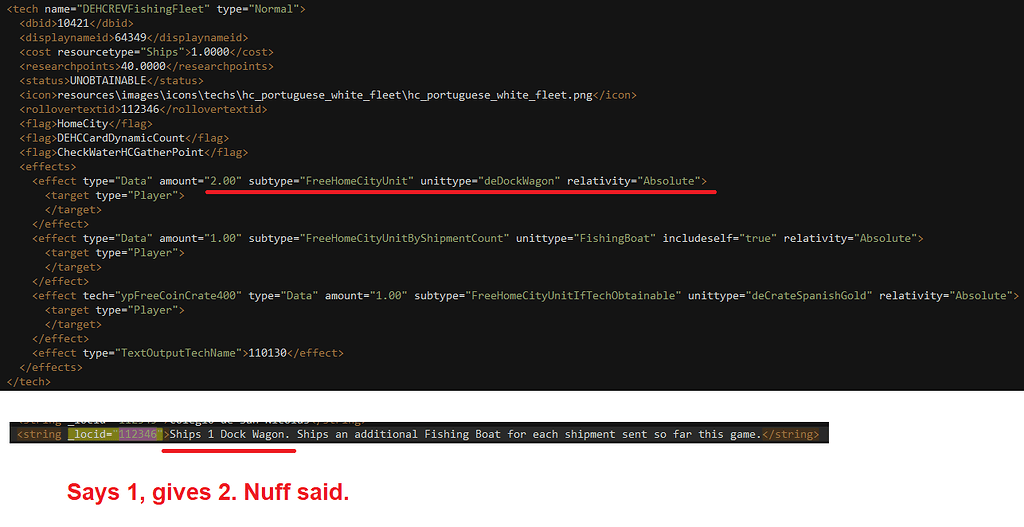Image resolution: width=1024 pixels, height=527 pixels.
Task: Select the HomeCity flag text
Action: [83, 124]
